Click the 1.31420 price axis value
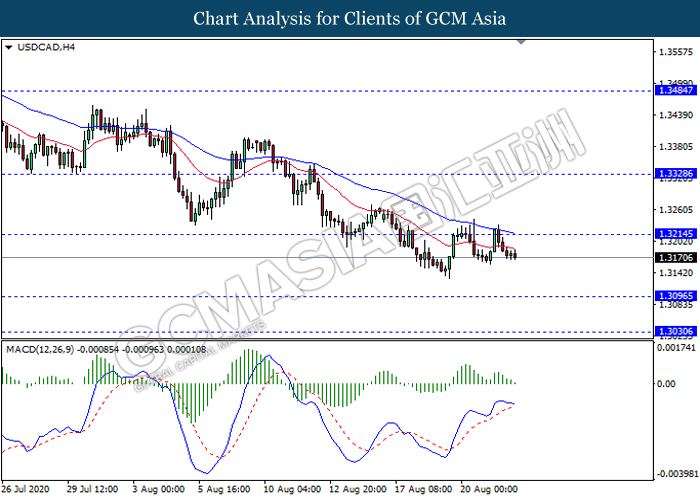Image resolution: width=700 pixels, height=500 pixels. 676,273
